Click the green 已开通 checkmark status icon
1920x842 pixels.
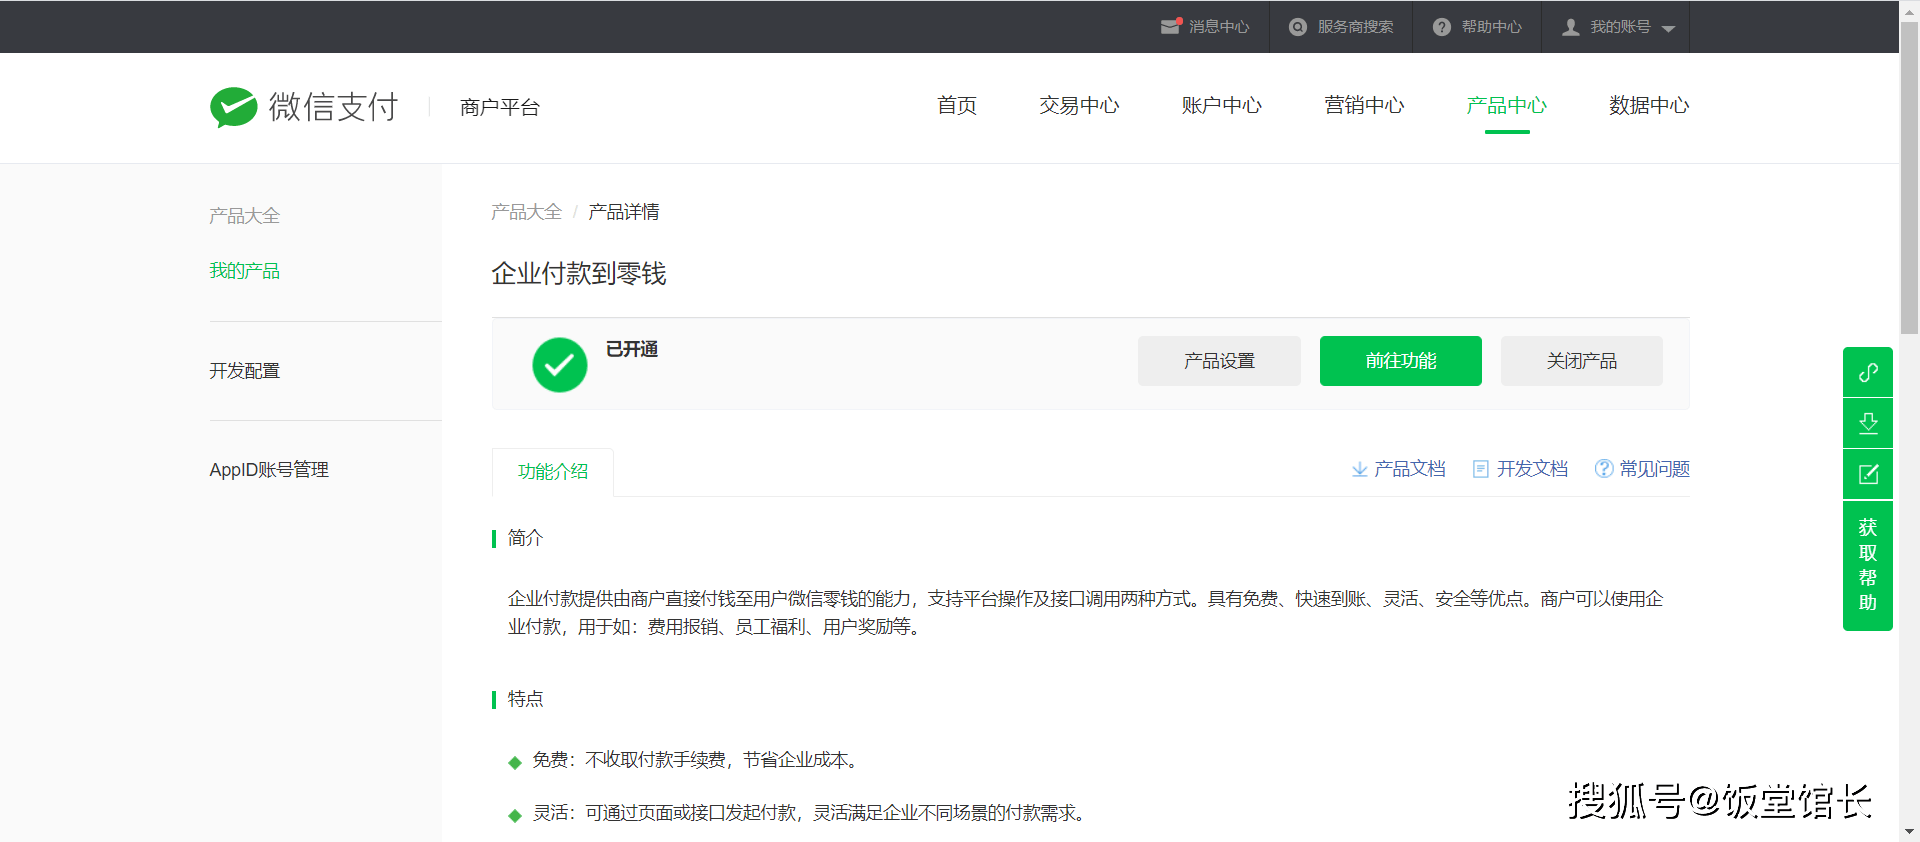coord(559,364)
